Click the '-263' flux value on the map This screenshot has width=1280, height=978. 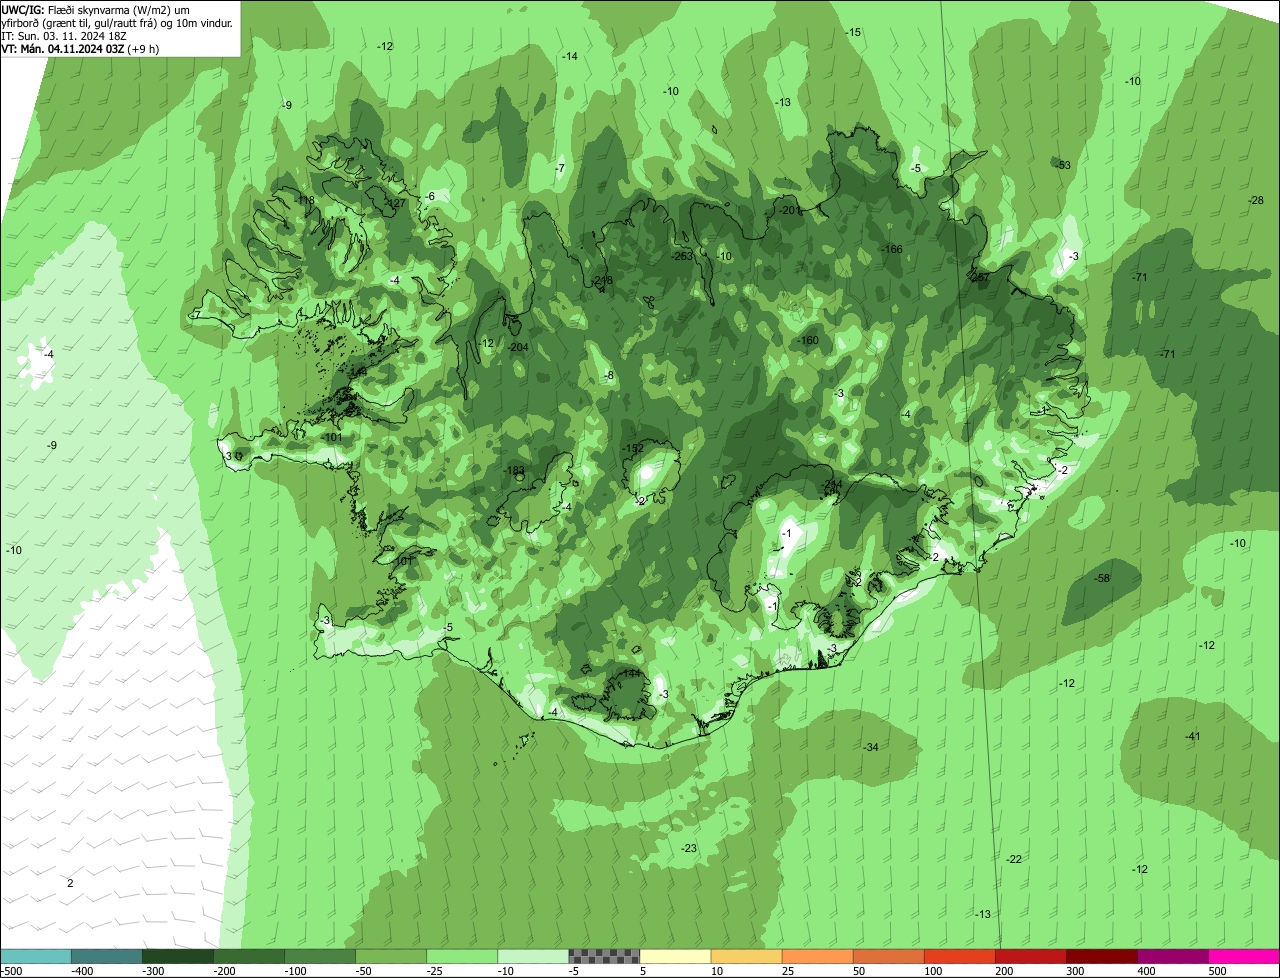click(x=683, y=256)
